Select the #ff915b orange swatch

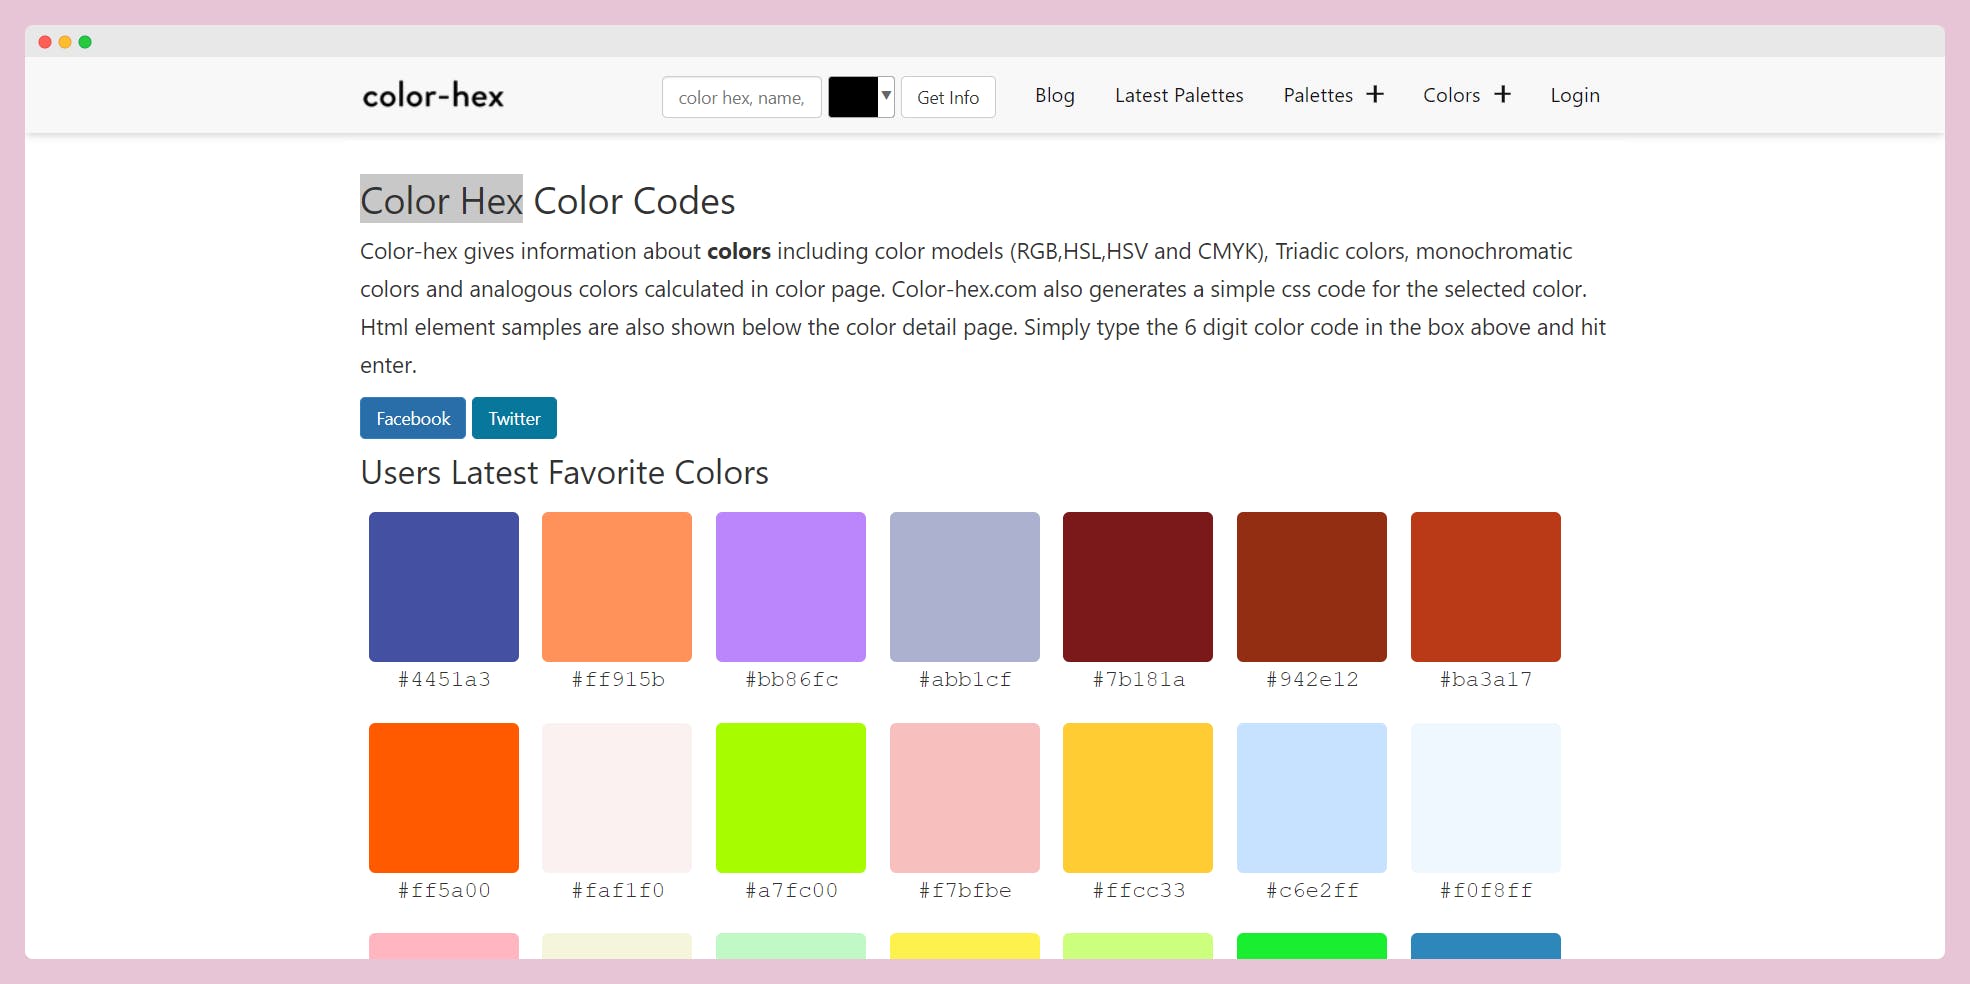(x=617, y=587)
